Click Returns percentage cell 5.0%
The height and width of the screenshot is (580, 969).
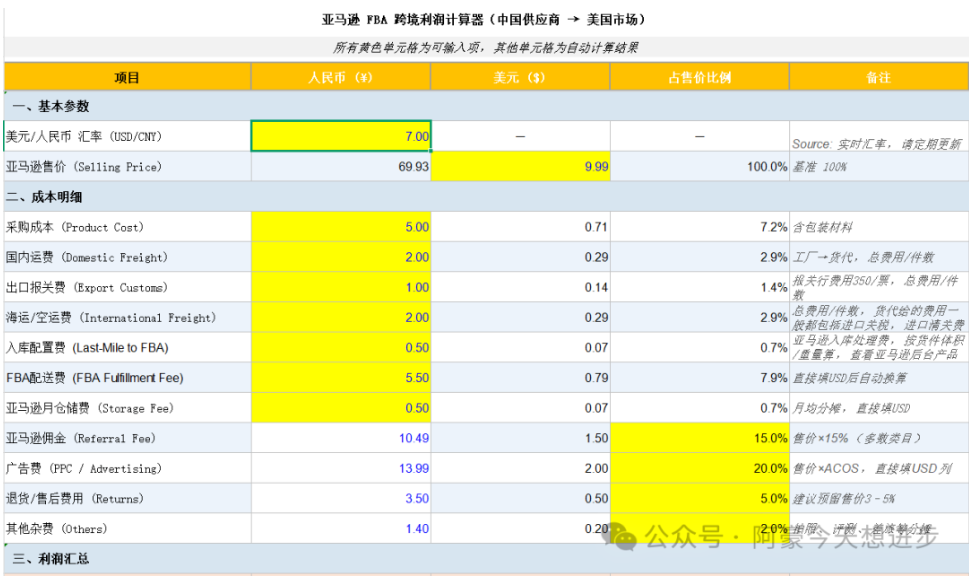pos(700,498)
